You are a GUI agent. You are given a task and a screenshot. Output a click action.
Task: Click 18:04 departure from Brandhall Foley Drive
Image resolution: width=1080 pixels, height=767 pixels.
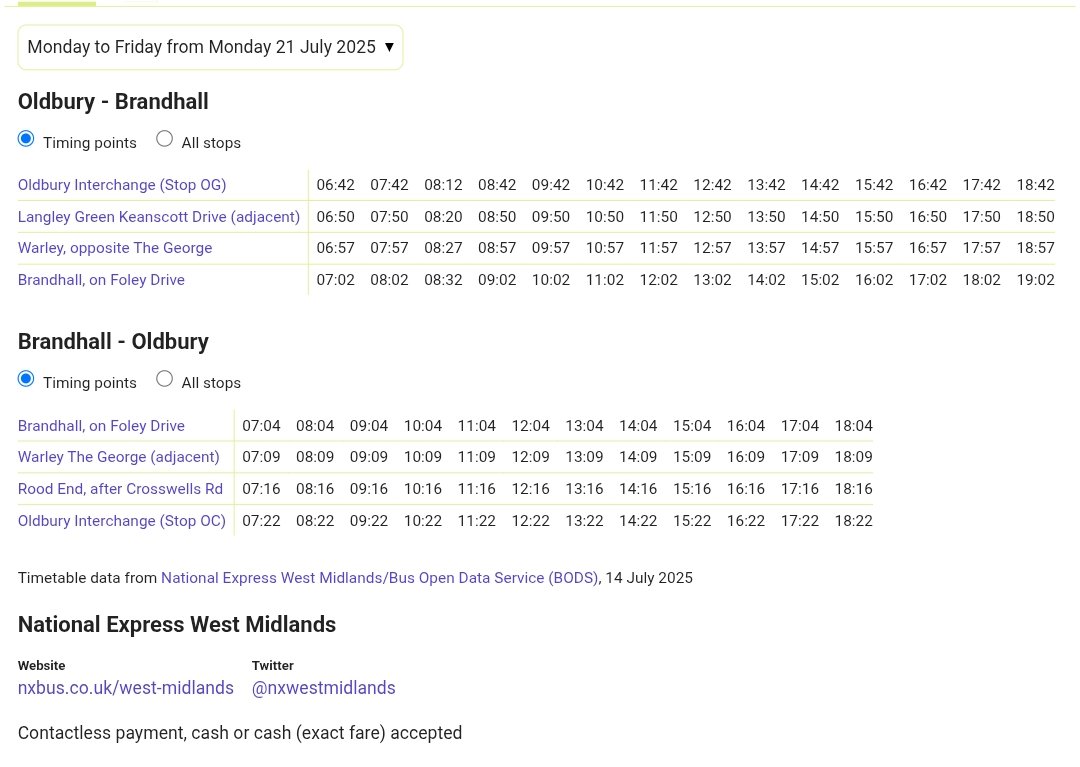[853, 426]
